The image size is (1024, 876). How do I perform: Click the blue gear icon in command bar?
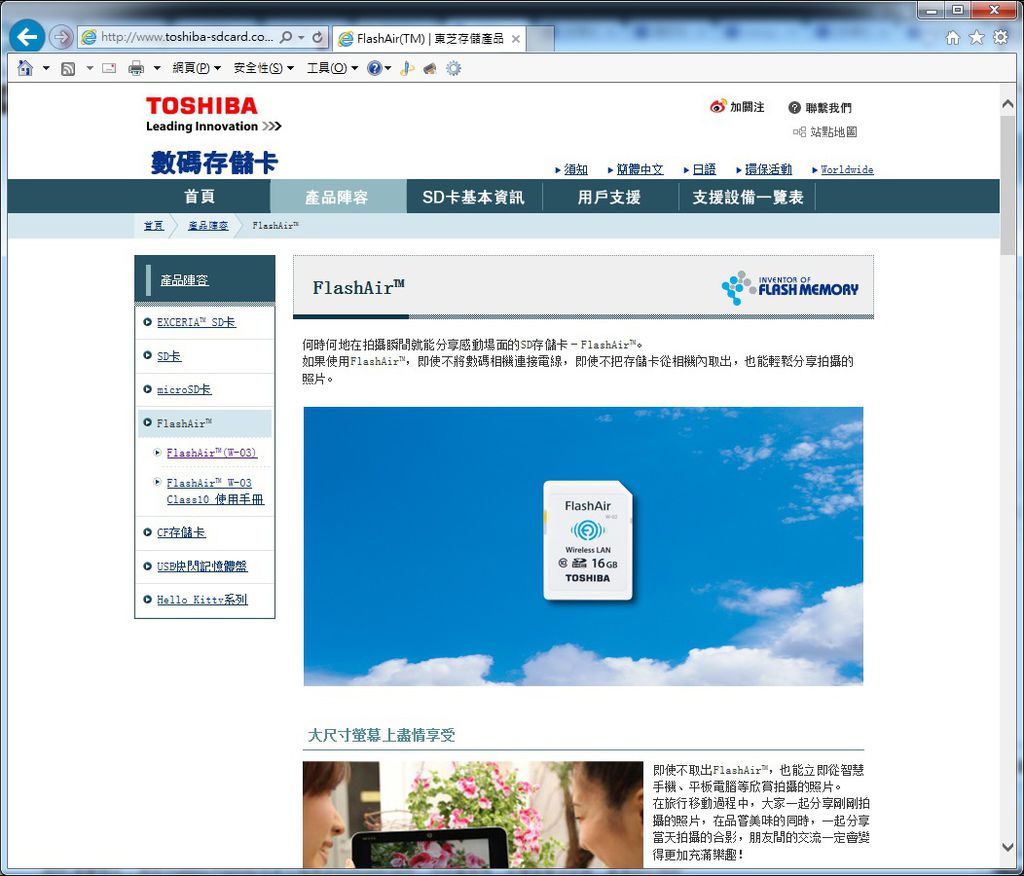pyautogui.click(x=453, y=68)
